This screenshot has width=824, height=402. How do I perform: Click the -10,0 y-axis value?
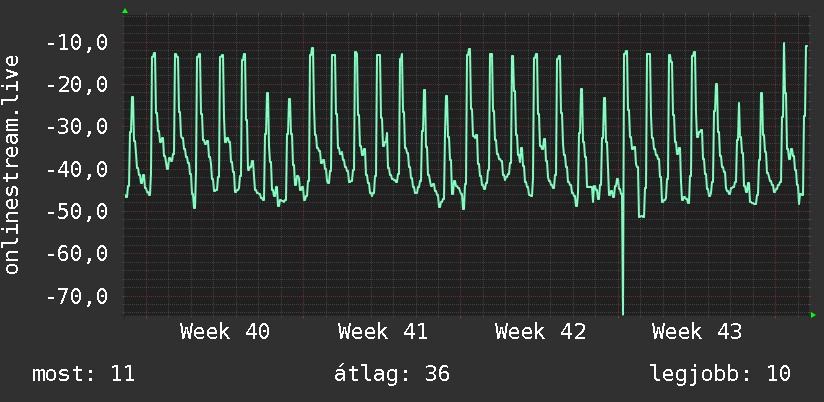coord(77,43)
